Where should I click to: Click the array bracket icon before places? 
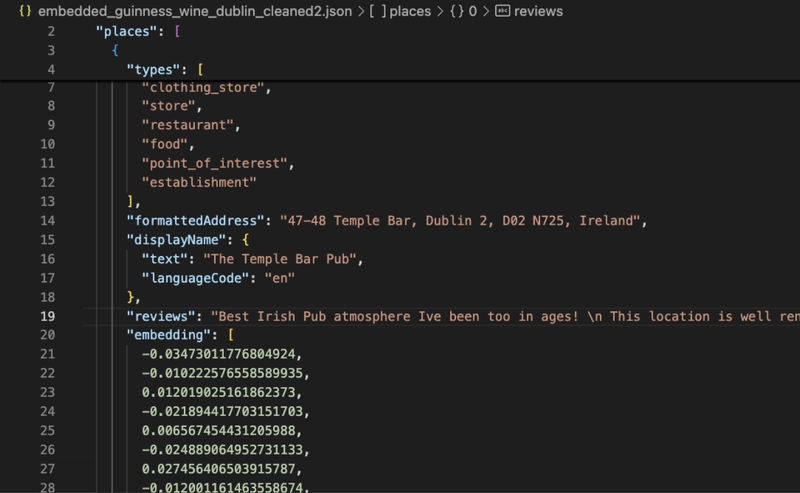[378, 11]
